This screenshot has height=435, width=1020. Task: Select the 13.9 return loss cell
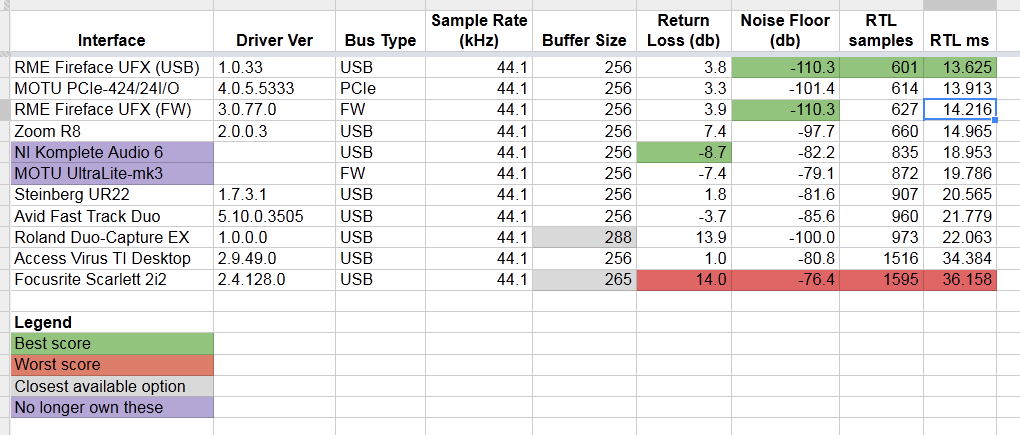684,237
